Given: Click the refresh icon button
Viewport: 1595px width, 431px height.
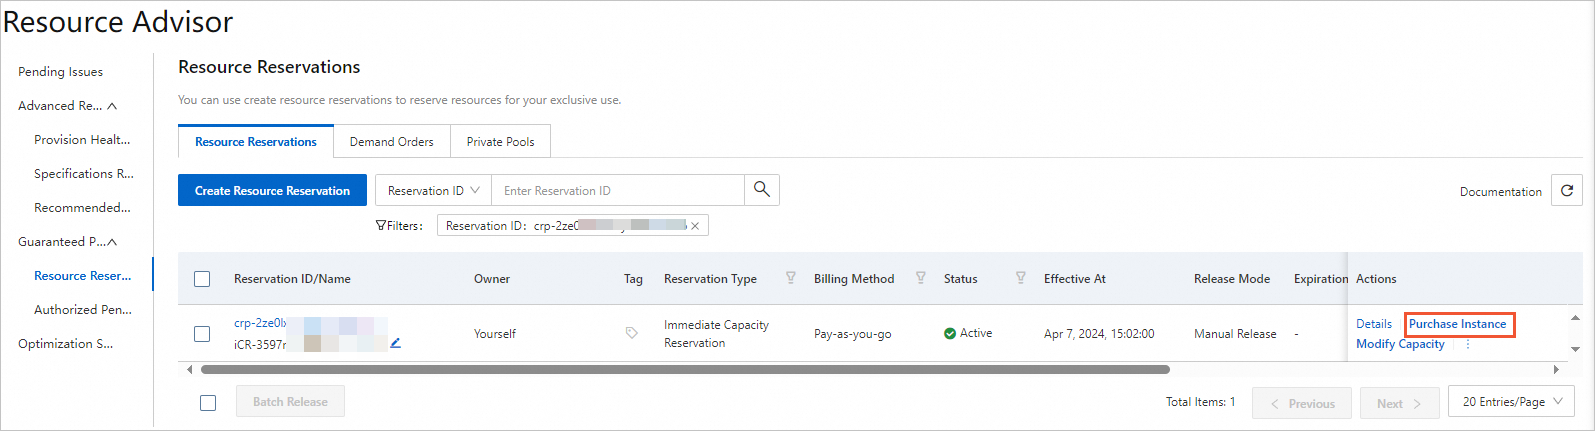Looking at the screenshot, I should tap(1567, 190).
